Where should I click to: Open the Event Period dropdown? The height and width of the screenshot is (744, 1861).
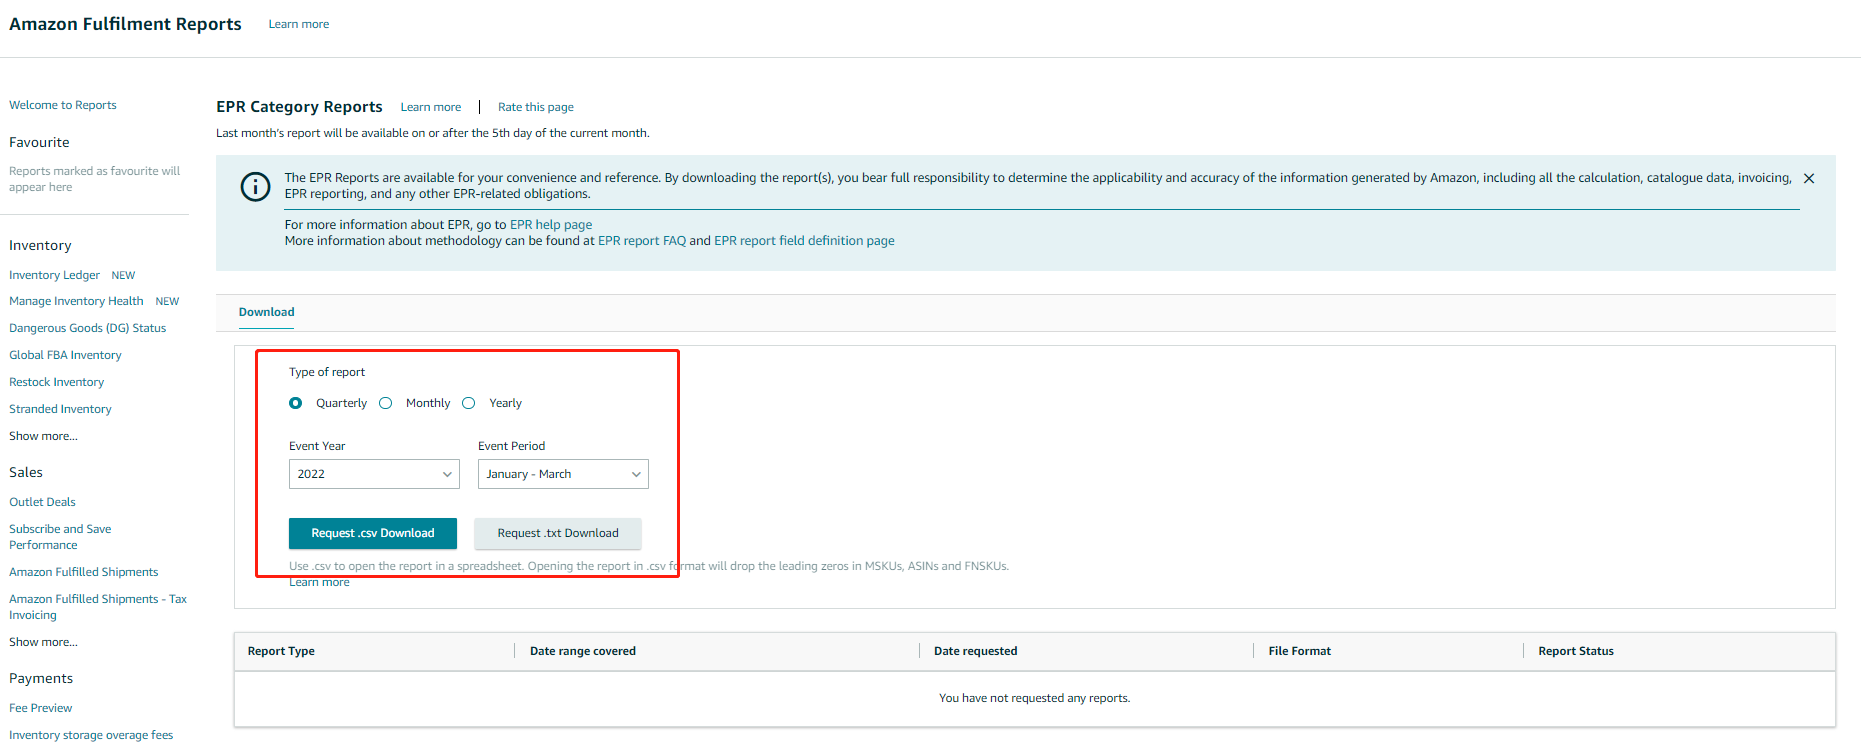pos(563,474)
